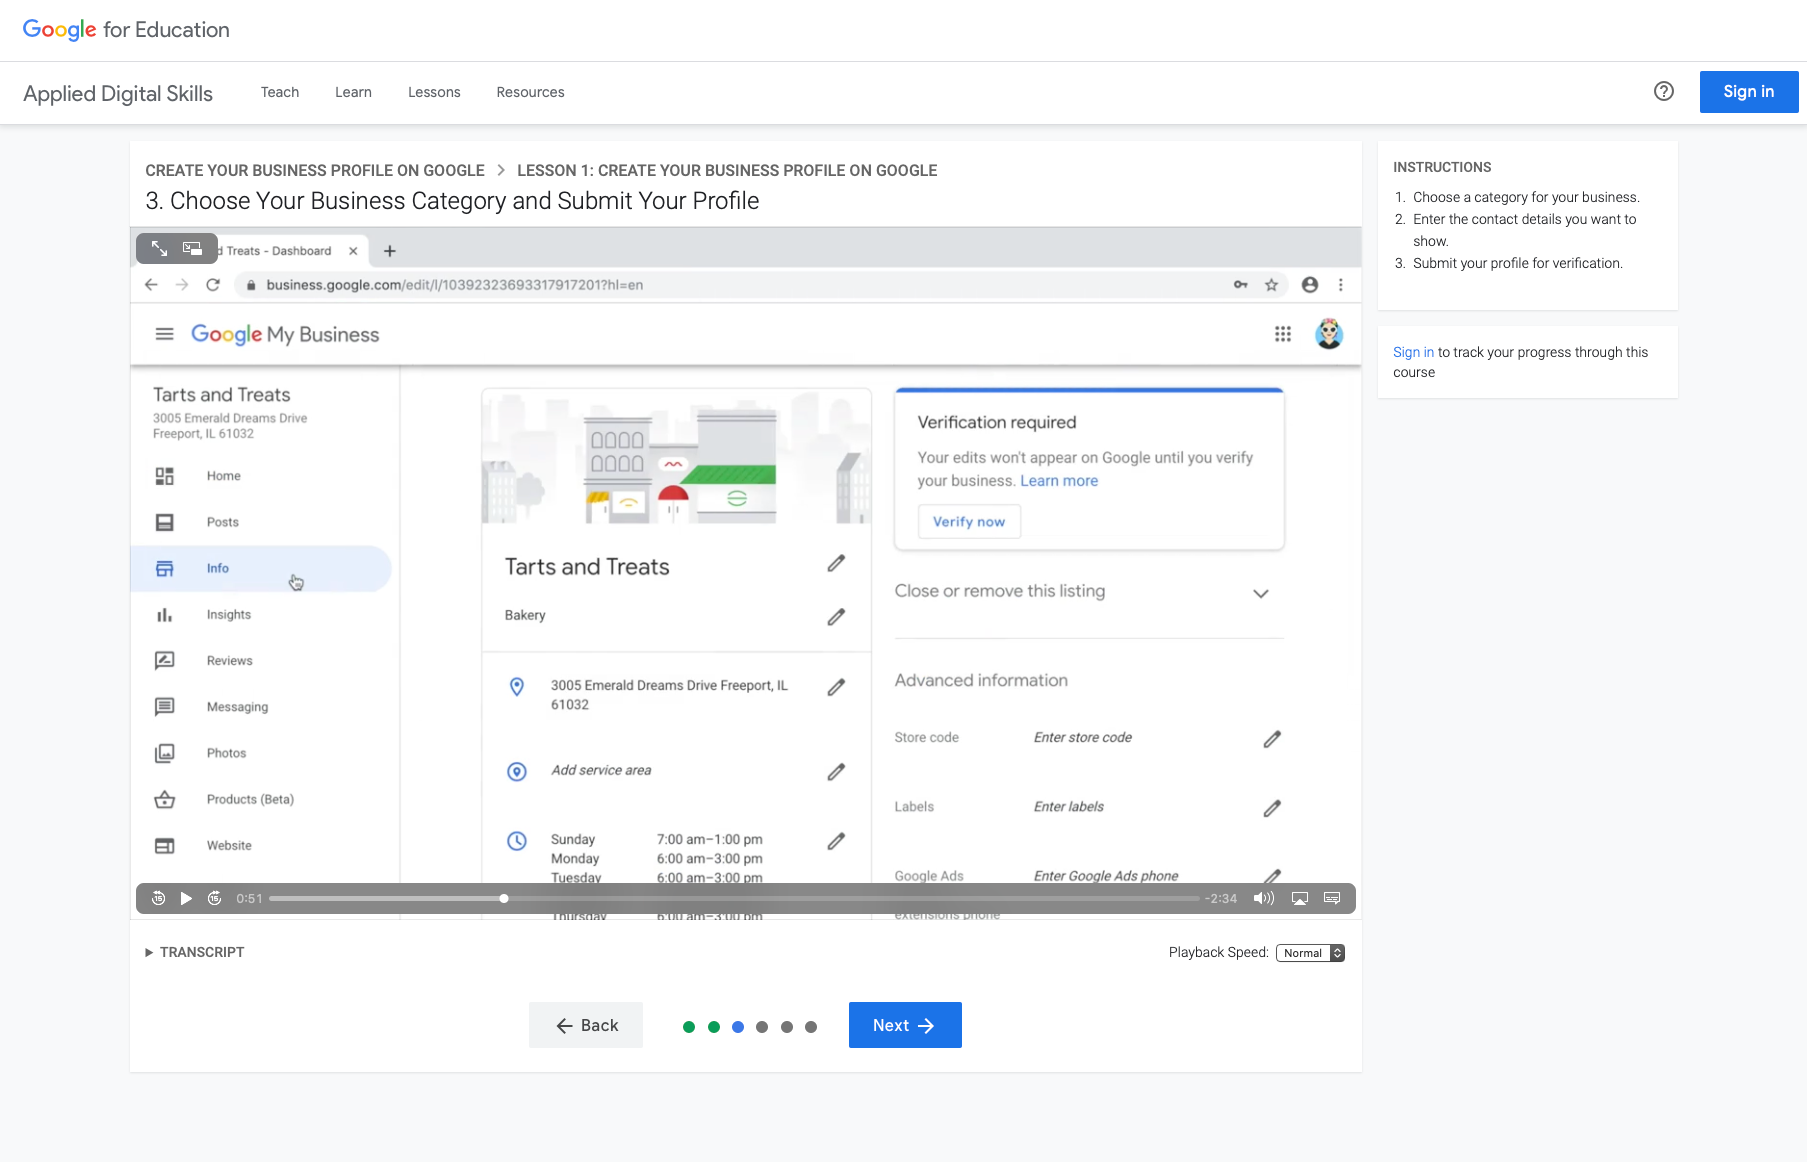Image resolution: width=1807 pixels, height=1162 pixels.
Task: Expand the Transcript section
Action: pos(195,952)
